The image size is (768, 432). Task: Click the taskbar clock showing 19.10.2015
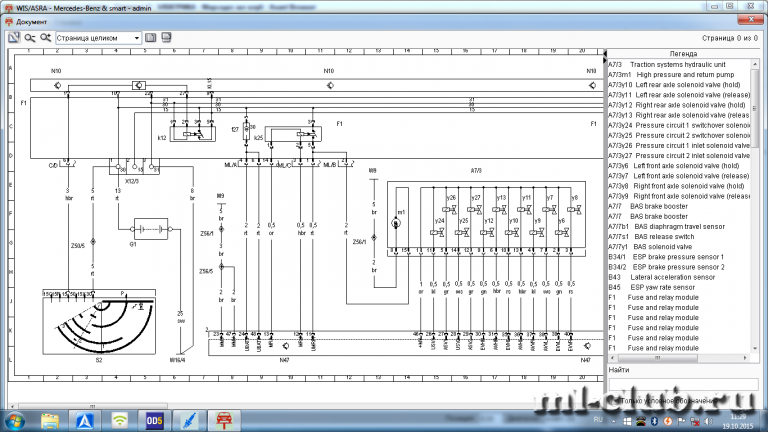(x=739, y=421)
